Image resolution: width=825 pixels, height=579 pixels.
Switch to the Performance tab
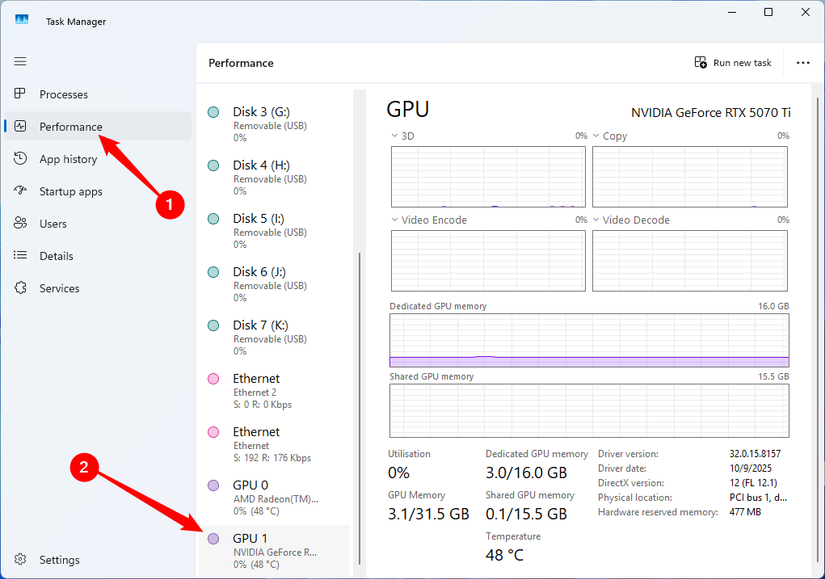tap(68, 126)
